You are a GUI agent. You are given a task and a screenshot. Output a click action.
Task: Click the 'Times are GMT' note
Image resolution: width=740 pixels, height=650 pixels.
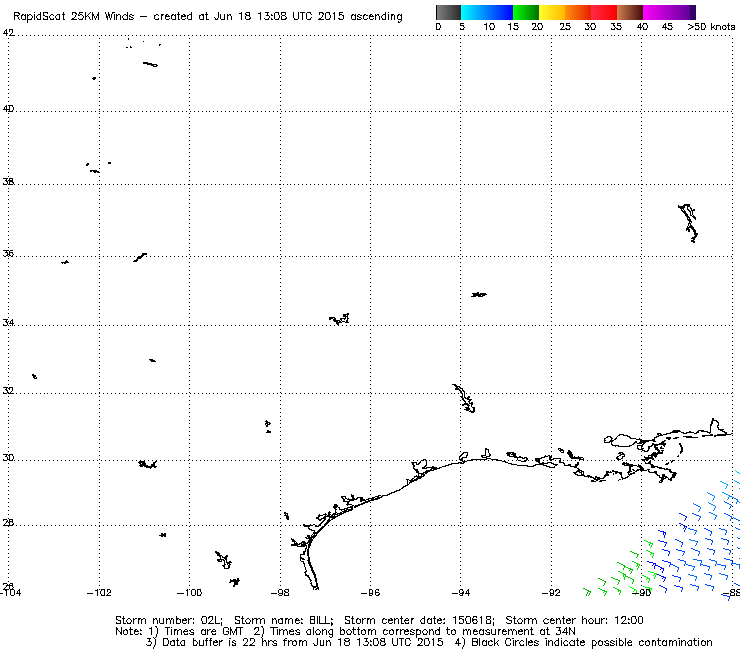click(203, 632)
